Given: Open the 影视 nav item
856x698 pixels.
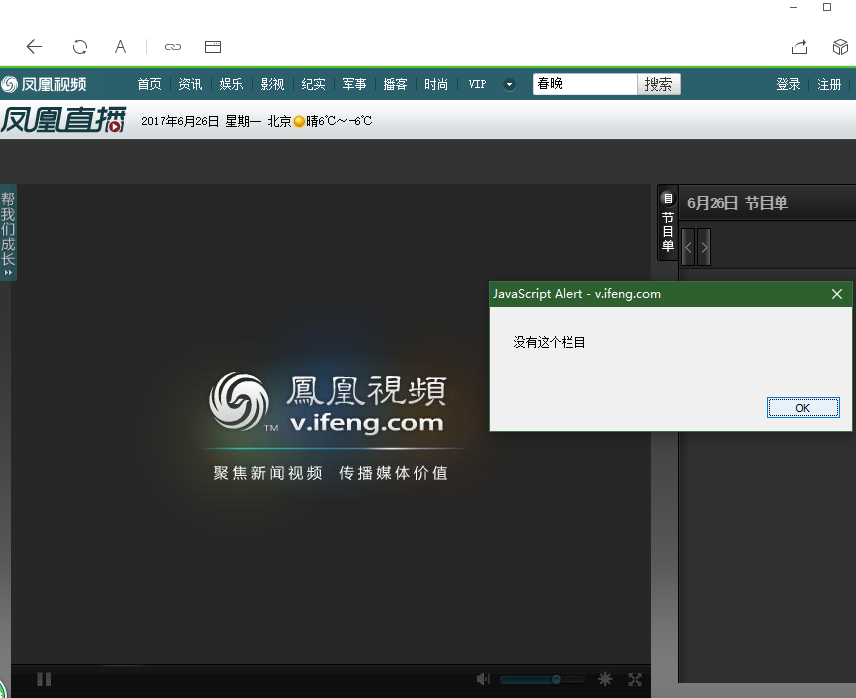Looking at the screenshot, I should [x=272, y=84].
